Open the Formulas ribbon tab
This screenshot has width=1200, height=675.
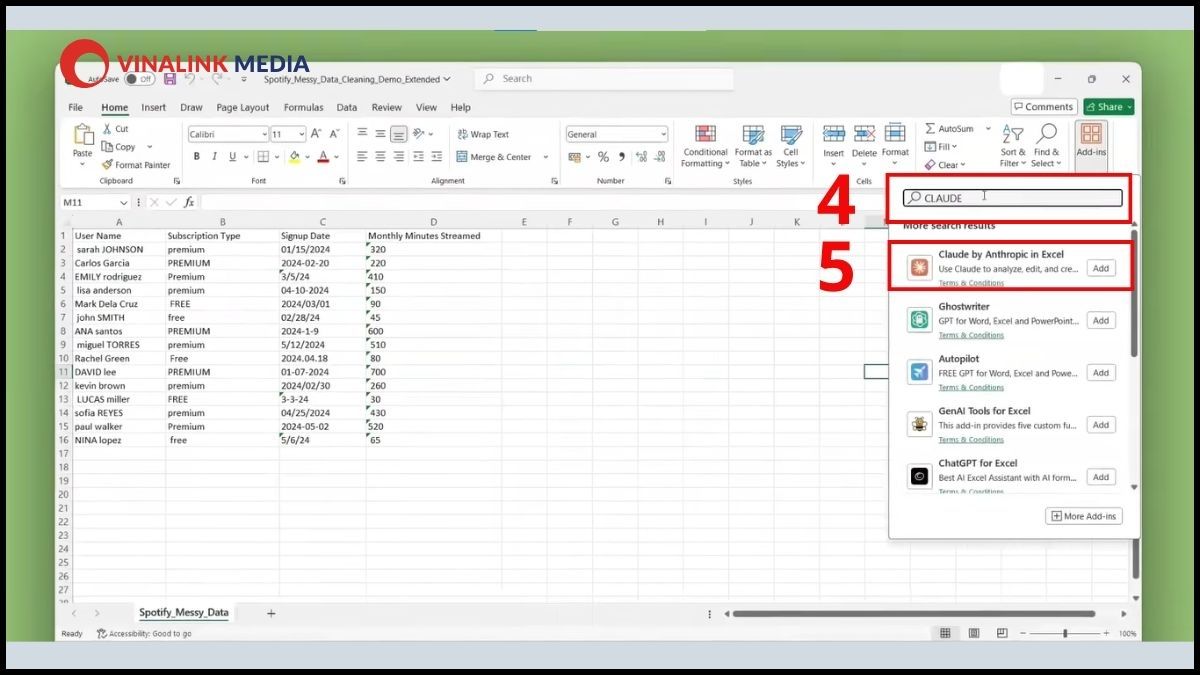point(303,107)
